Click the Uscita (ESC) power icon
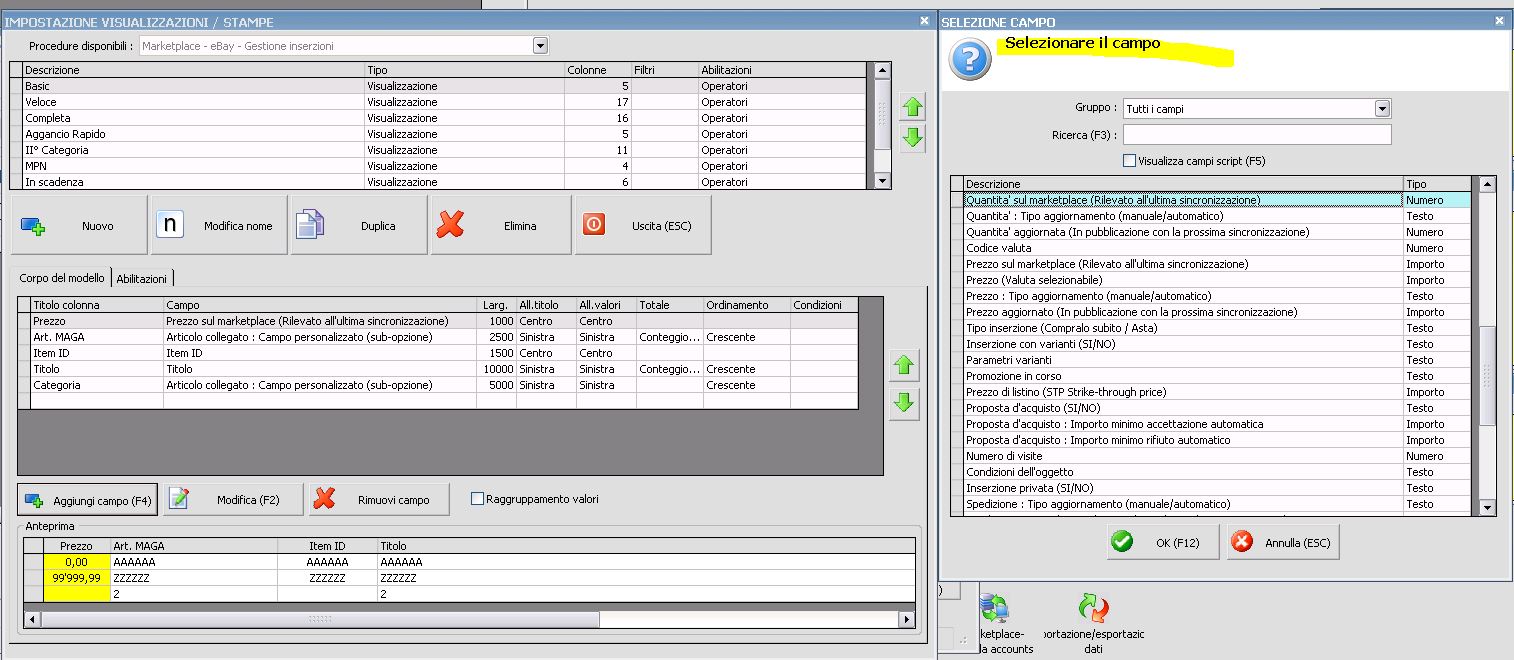This screenshot has height=660, width=1514. 594,226
